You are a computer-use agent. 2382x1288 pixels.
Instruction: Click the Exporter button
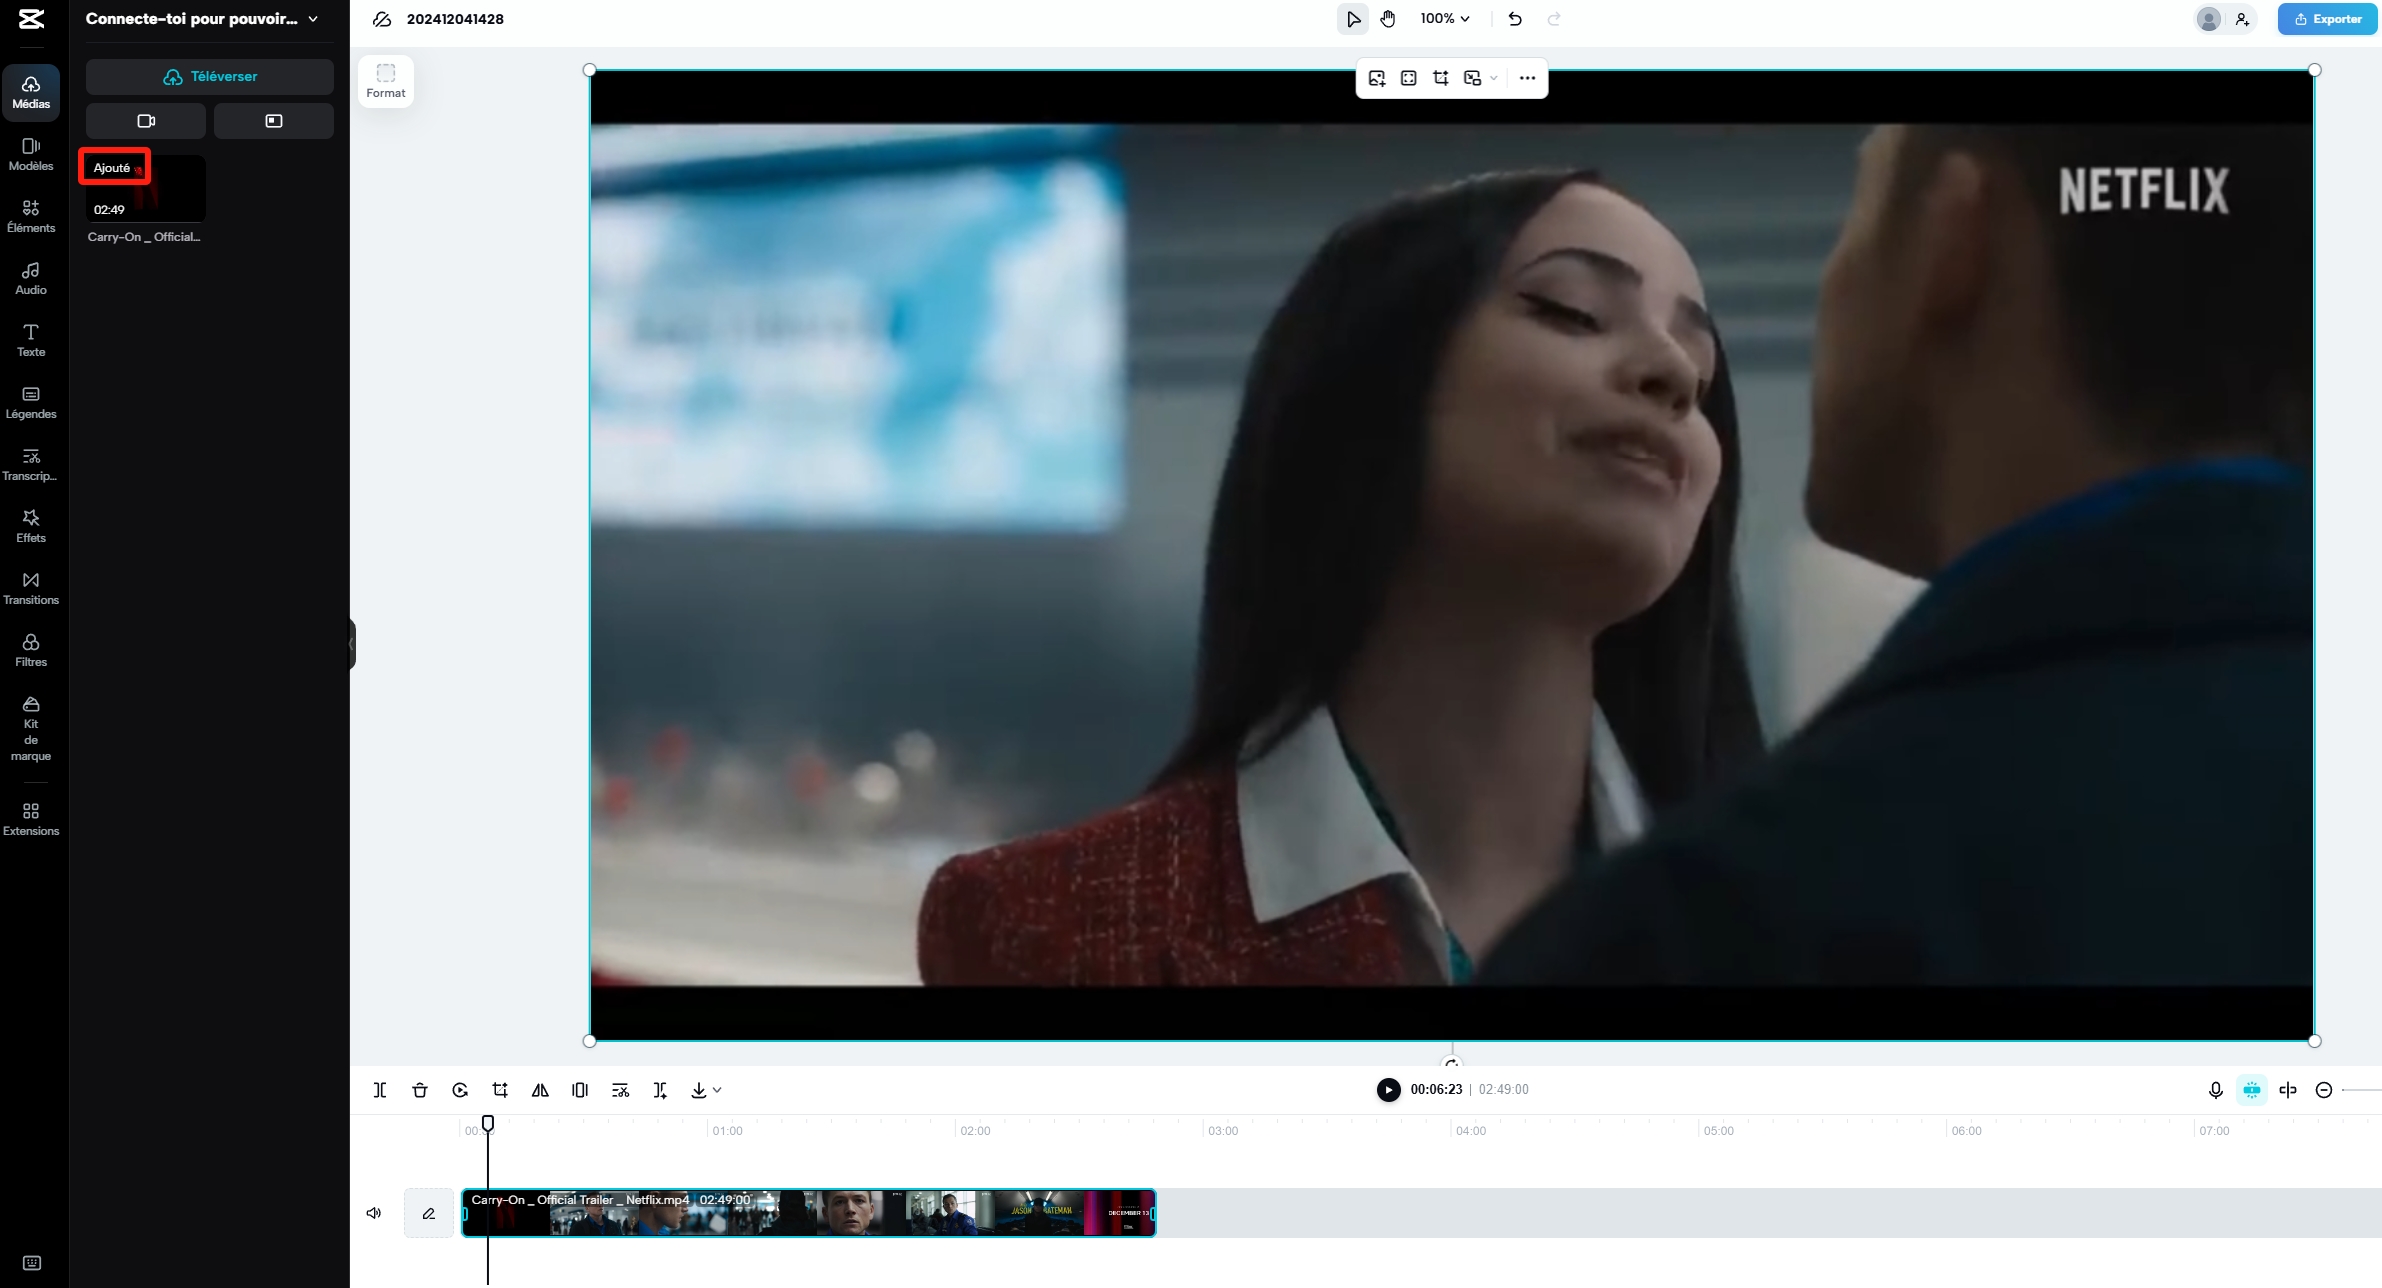point(2327,19)
